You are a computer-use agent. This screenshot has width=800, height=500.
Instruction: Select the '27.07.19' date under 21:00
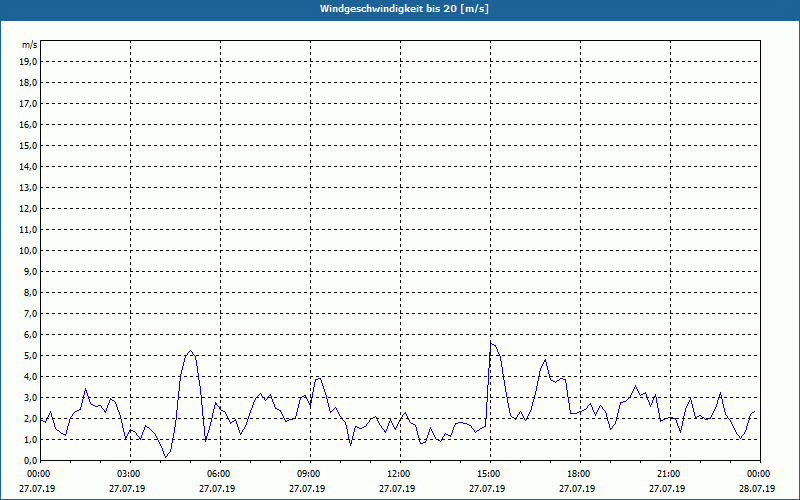pos(667,488)
